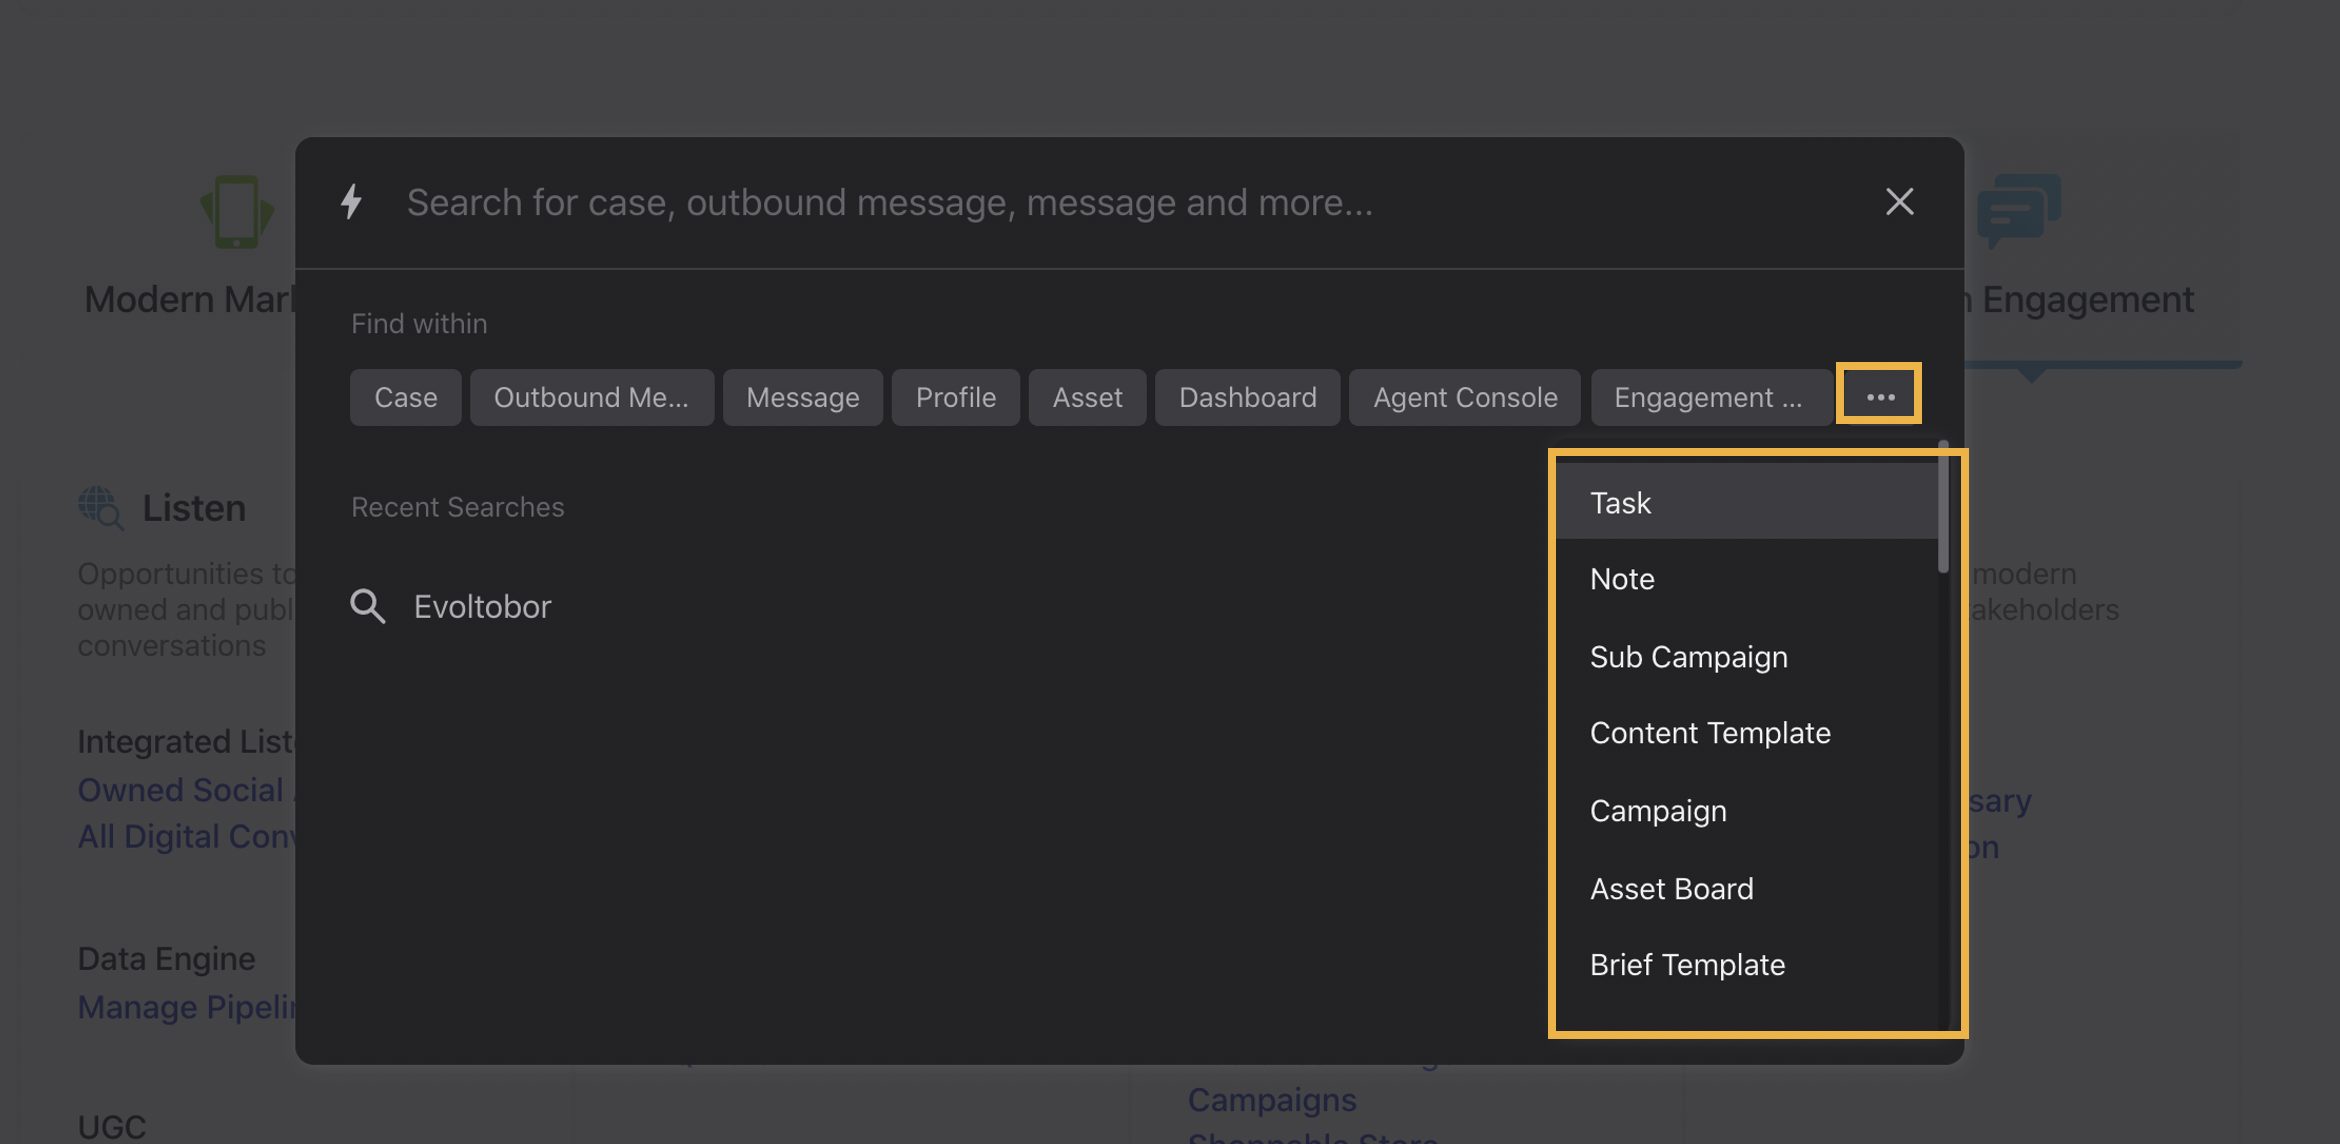Viewport: 2340px width, 1144px height.
Task: Toggle the Profile search filter
Action: pos(954,397)
